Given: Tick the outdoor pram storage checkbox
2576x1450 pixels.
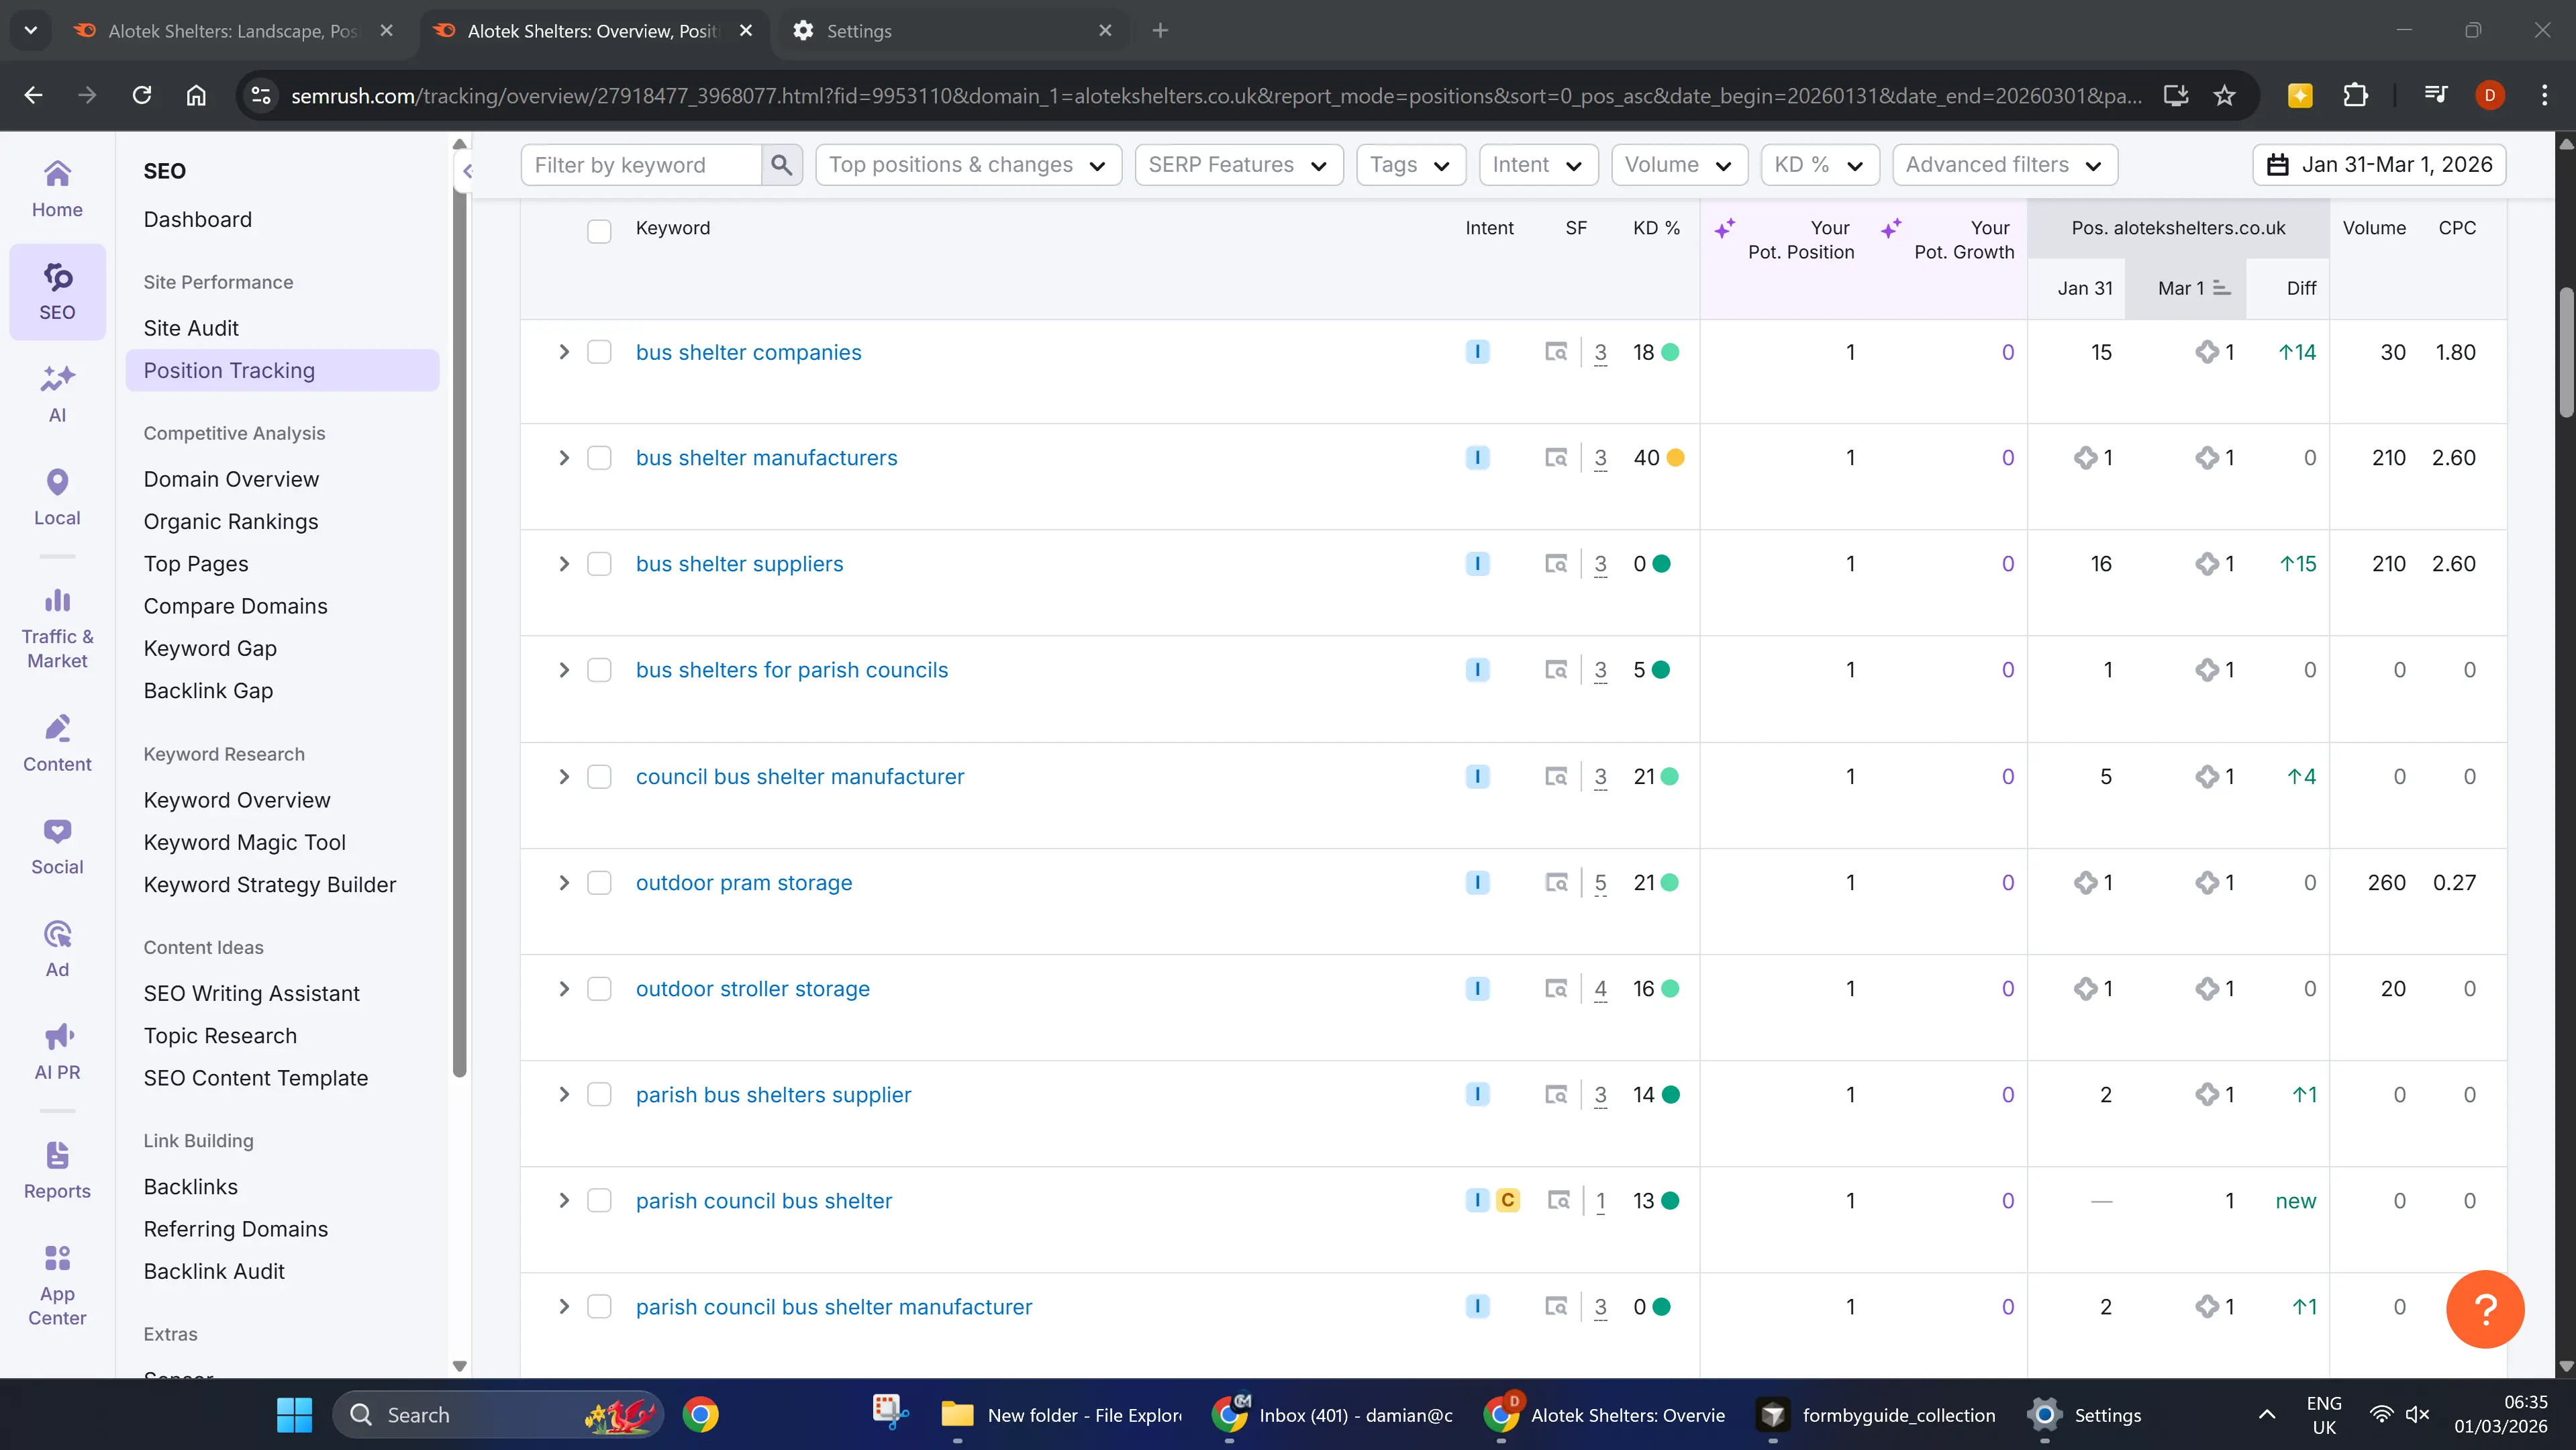Looking at the screenshot, I should click(x=600, y=882).
